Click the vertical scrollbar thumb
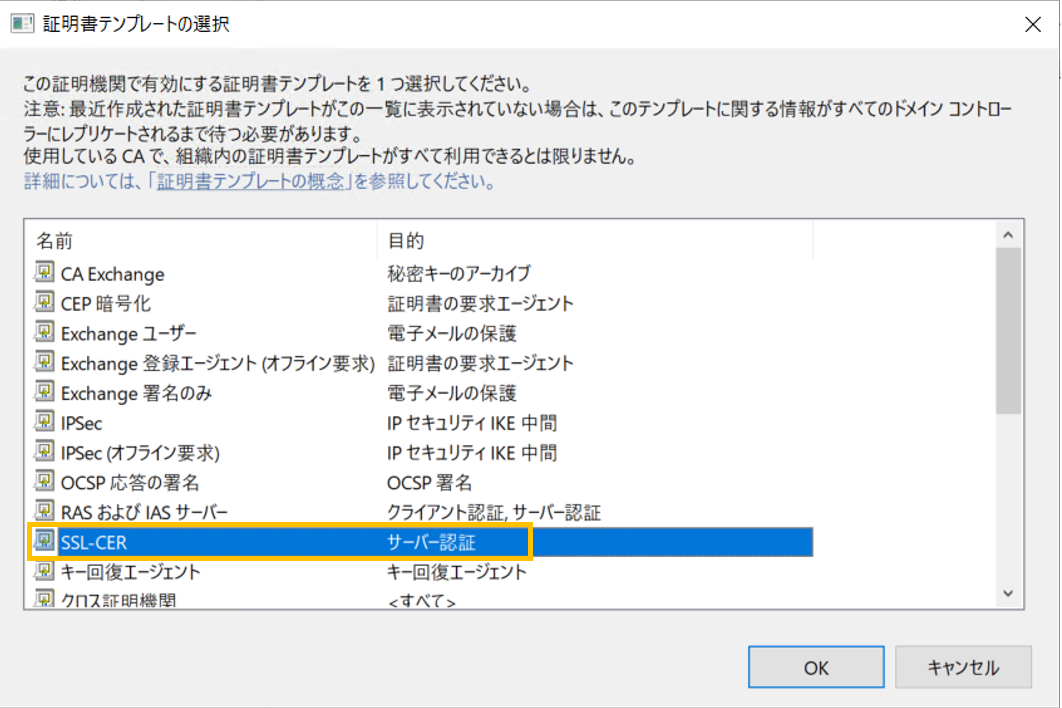1062x708 pixels. coord(1008,331)
